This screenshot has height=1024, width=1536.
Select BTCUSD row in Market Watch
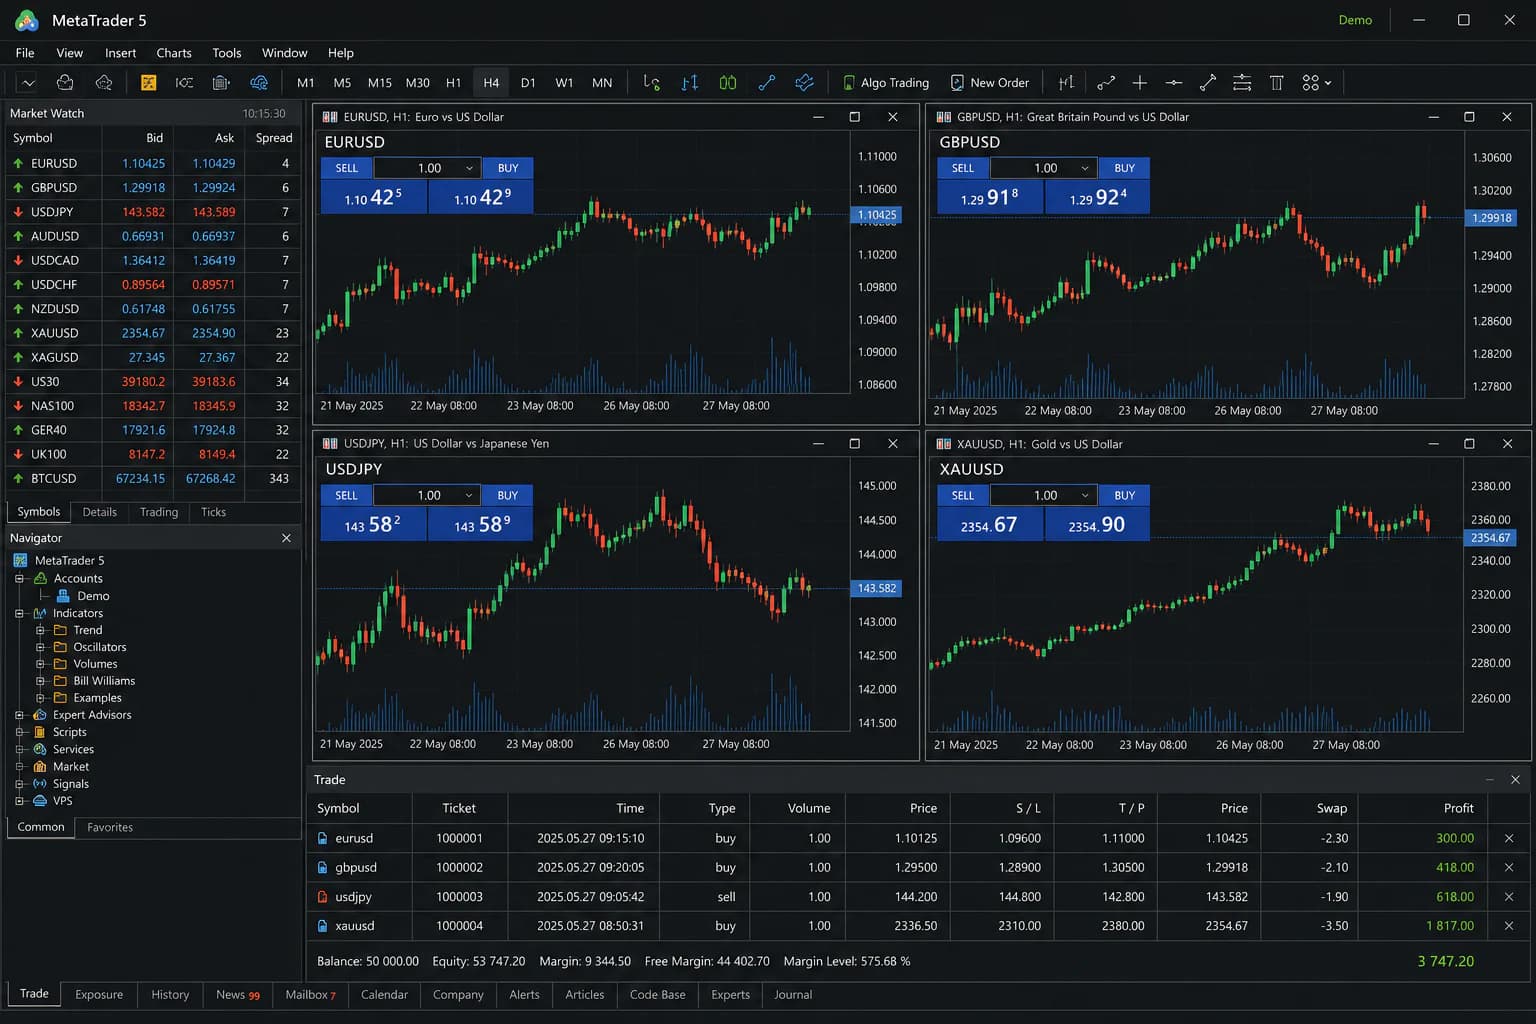tap(153, 479)
